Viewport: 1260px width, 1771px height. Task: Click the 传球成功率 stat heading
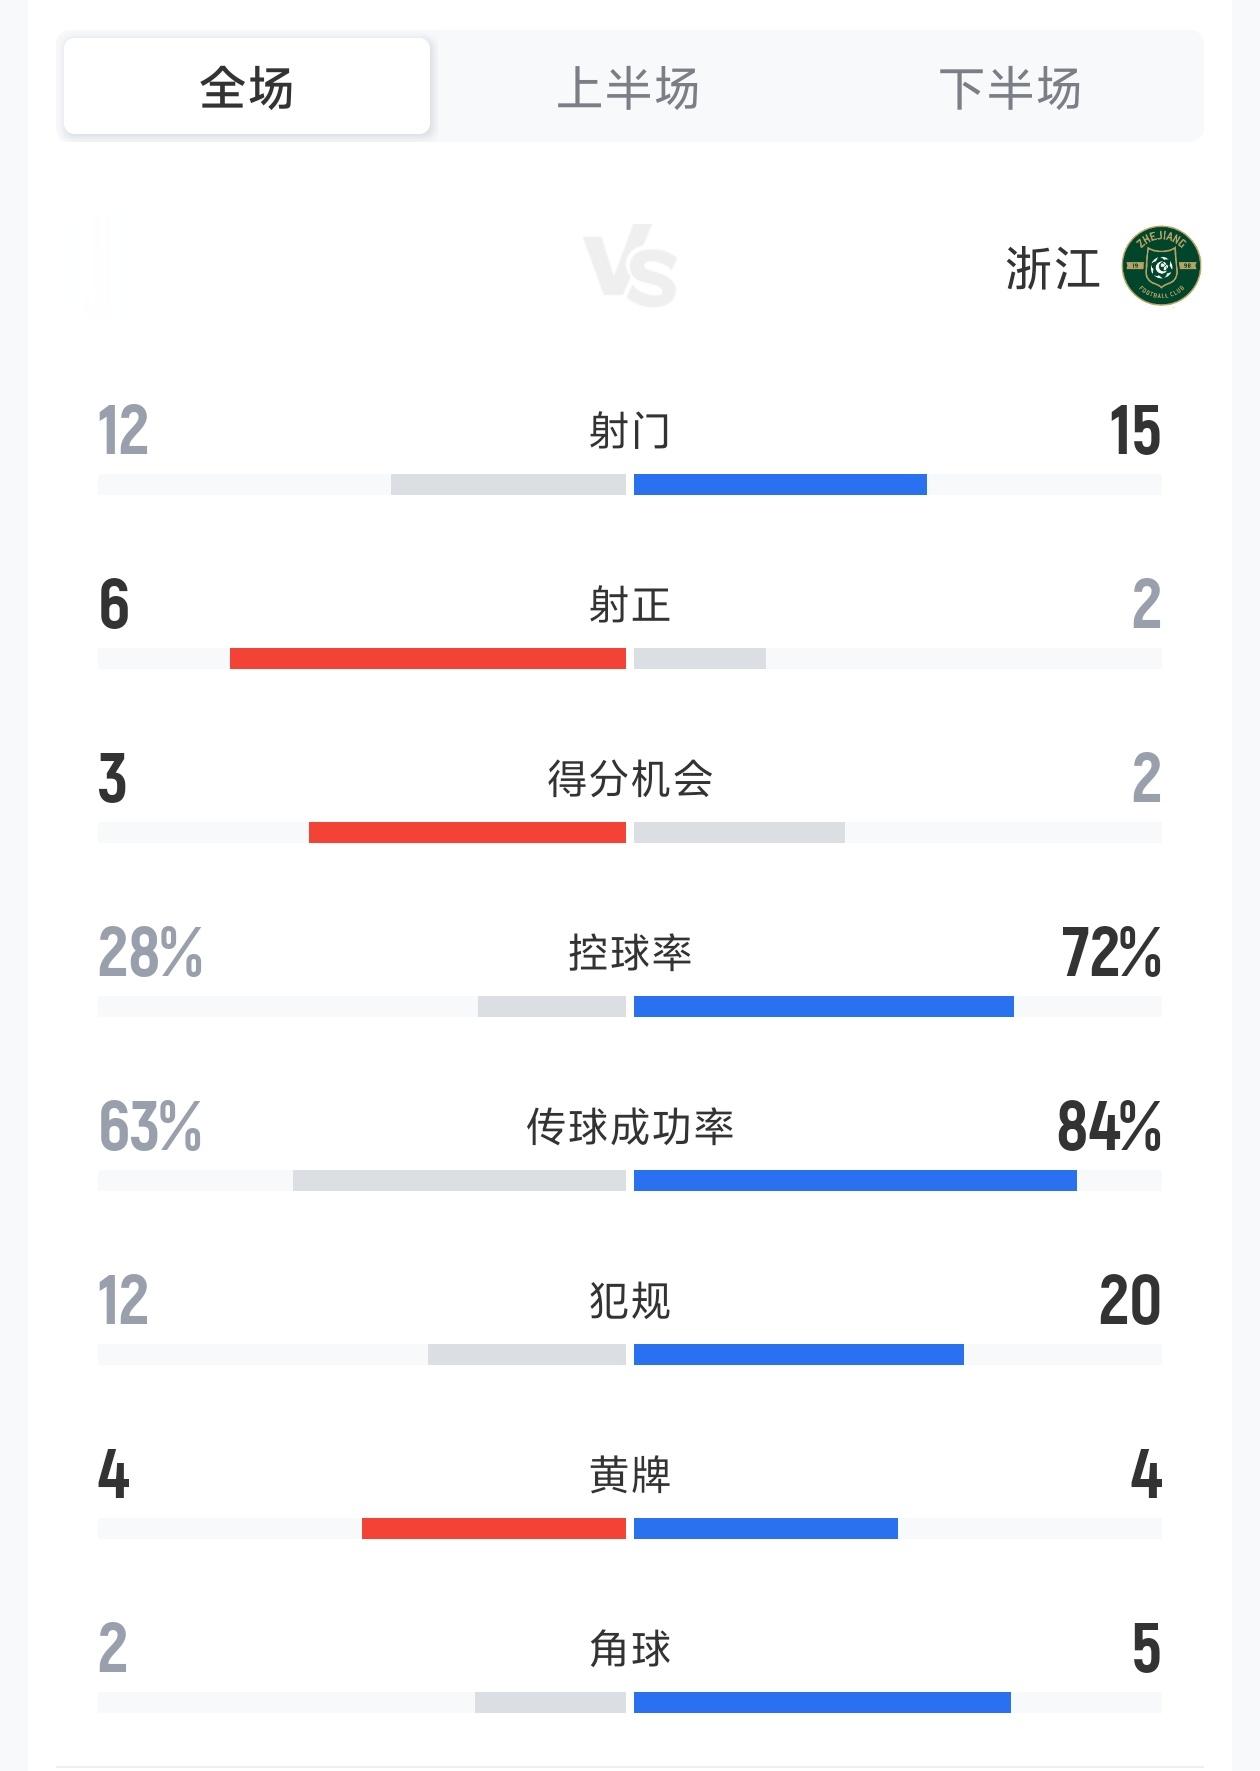pos(630,1127)
